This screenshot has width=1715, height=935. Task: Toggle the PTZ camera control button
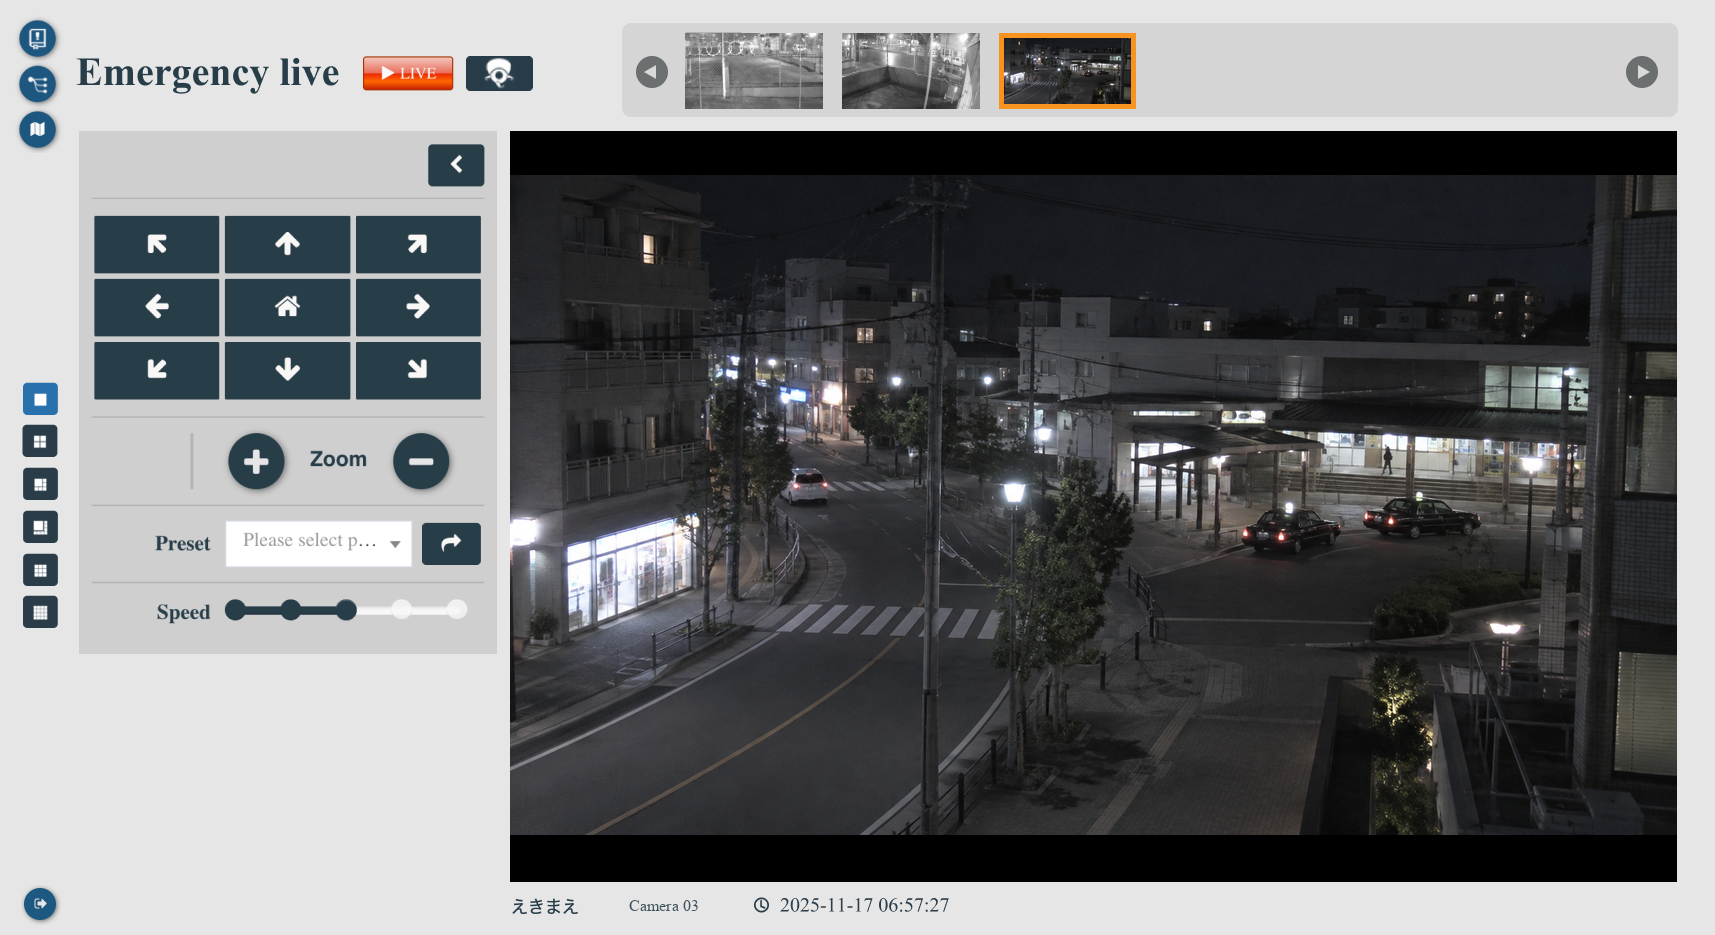click(x=499, y=73)
